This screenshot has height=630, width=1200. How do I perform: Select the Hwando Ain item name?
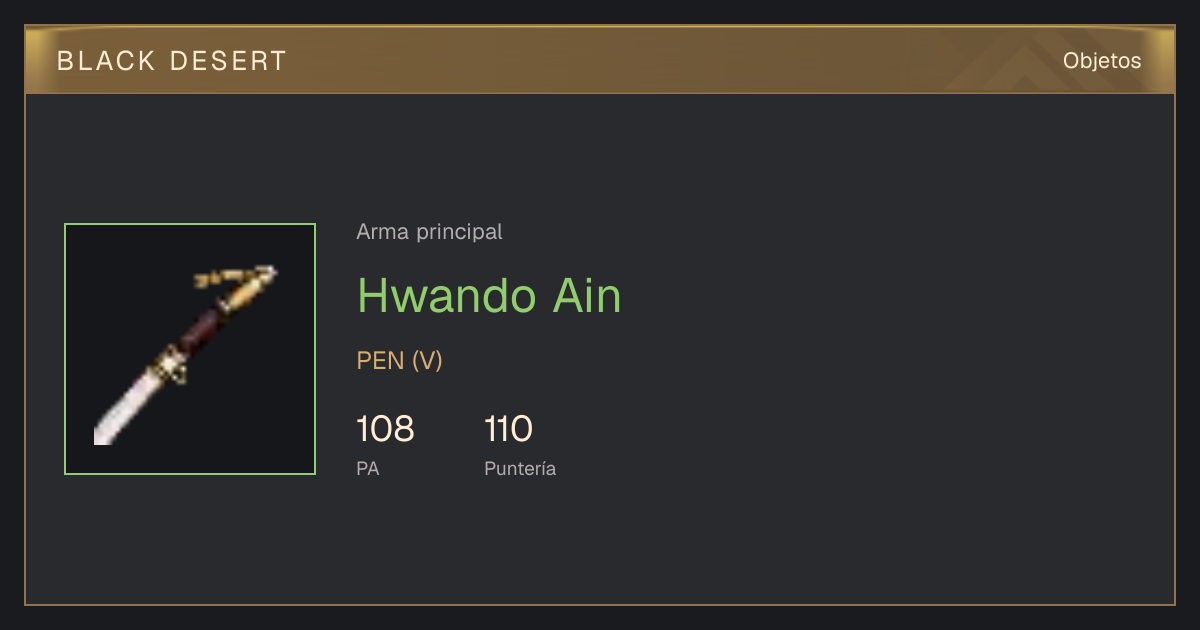[x=489, y=296]
